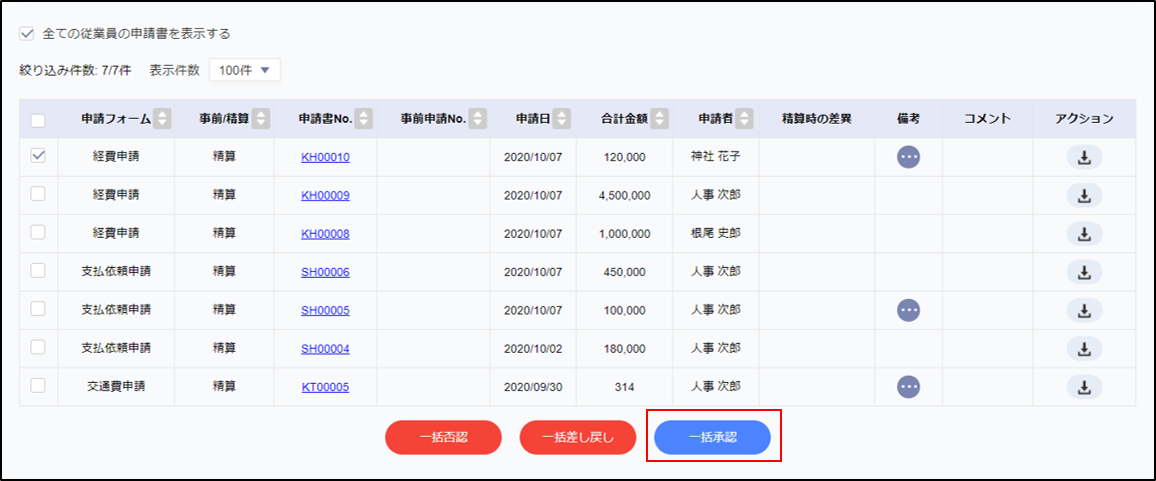This screenshot has width=1156, height=481.
Task: Check the SH00004 row checkbox
Action: pos(38,347)
